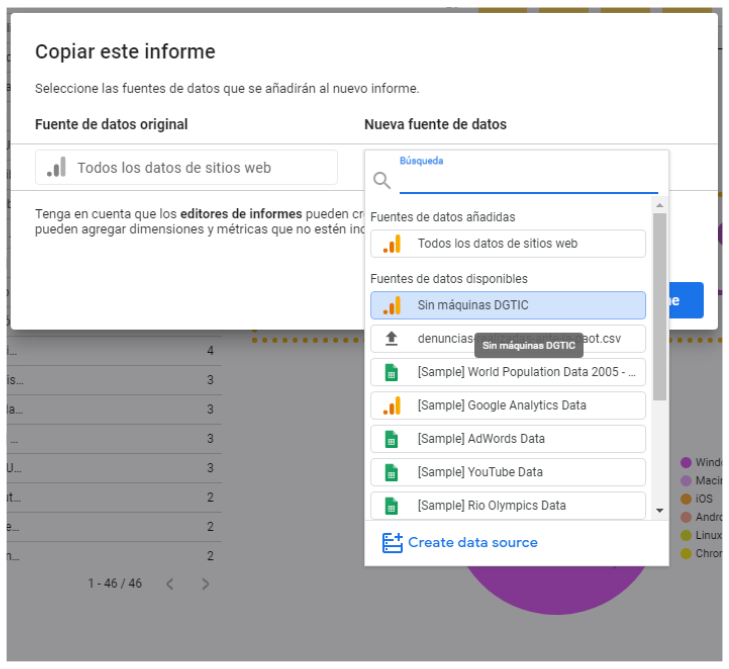The width and height of the screenshot is (729, 669).
Task: Choose Sin máquinas DGTIC data source
Action: click(x=508, y=305)
